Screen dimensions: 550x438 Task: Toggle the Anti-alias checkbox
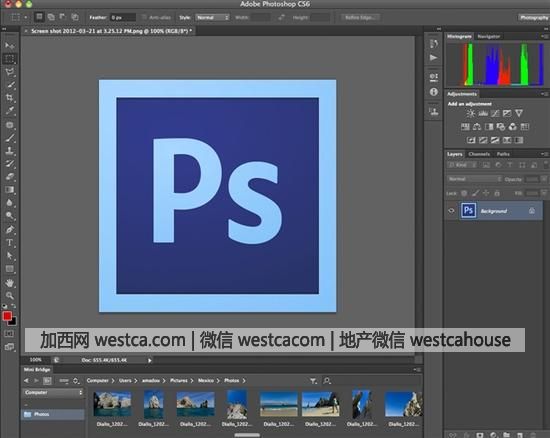coord(144,17)
